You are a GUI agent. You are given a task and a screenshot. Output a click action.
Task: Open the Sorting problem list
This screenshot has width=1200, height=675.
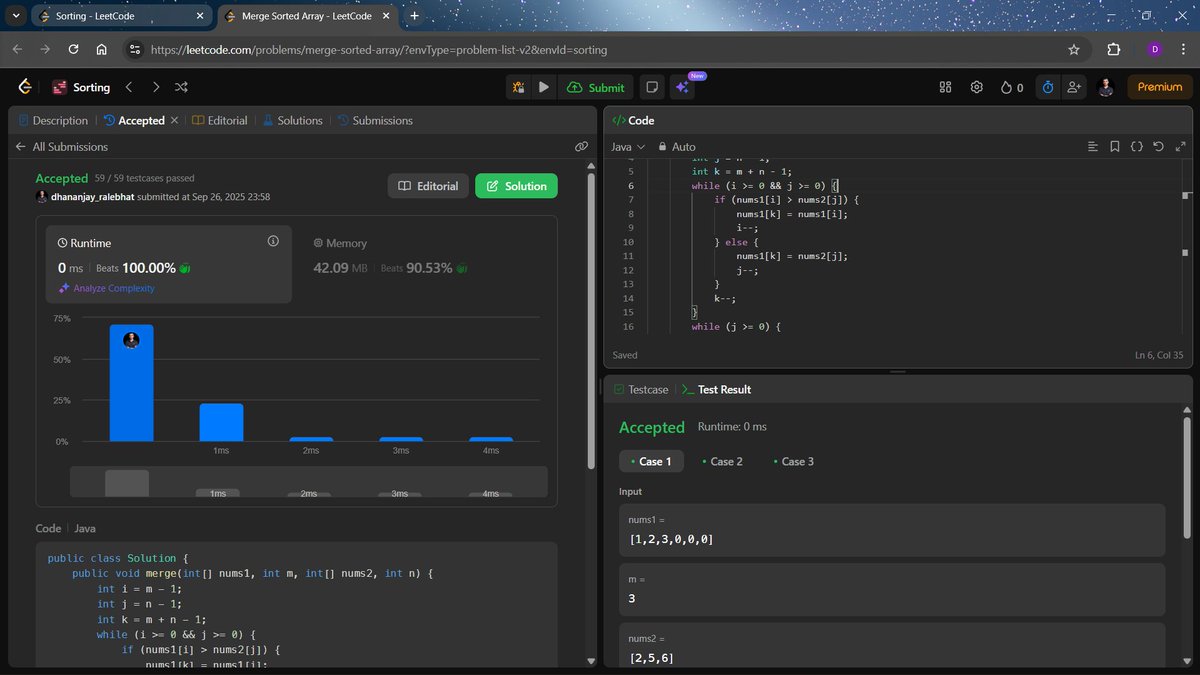[81, 87]
